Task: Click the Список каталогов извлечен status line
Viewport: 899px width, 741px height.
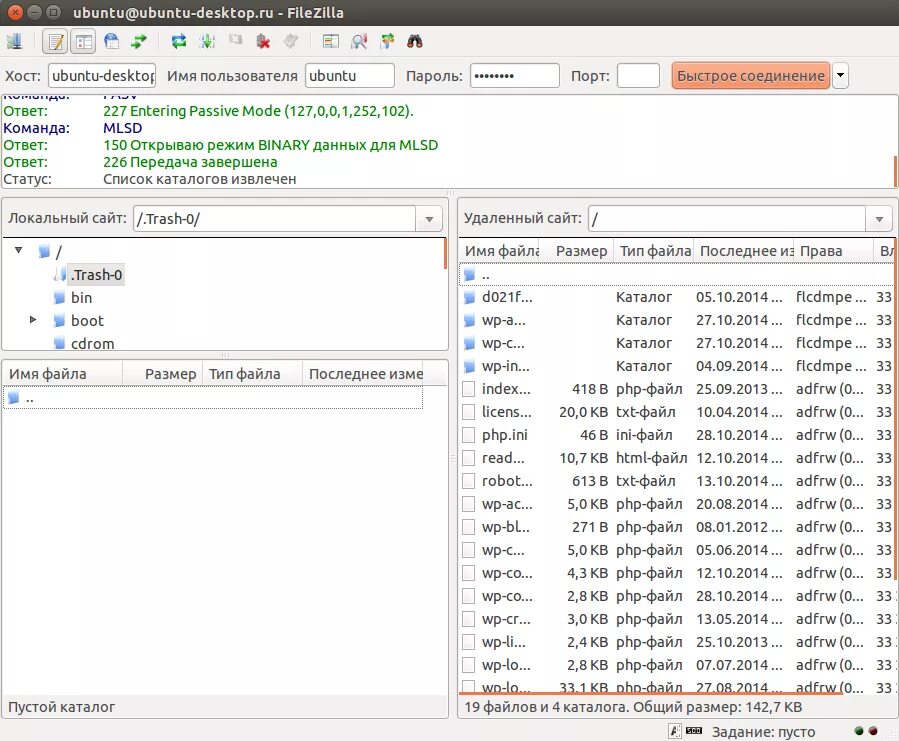Action: (x=200, y=179)
